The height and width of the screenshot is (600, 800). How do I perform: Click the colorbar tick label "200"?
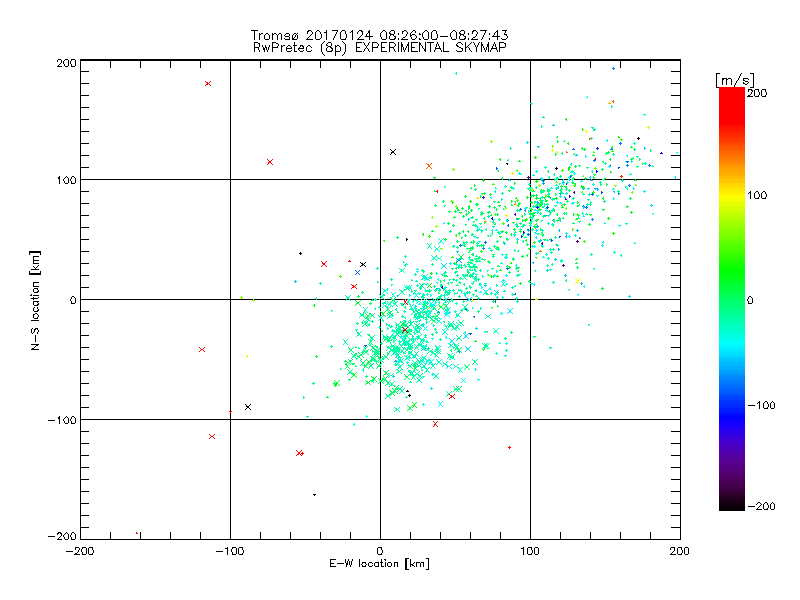pyautogui.click(x=757, y=93)
